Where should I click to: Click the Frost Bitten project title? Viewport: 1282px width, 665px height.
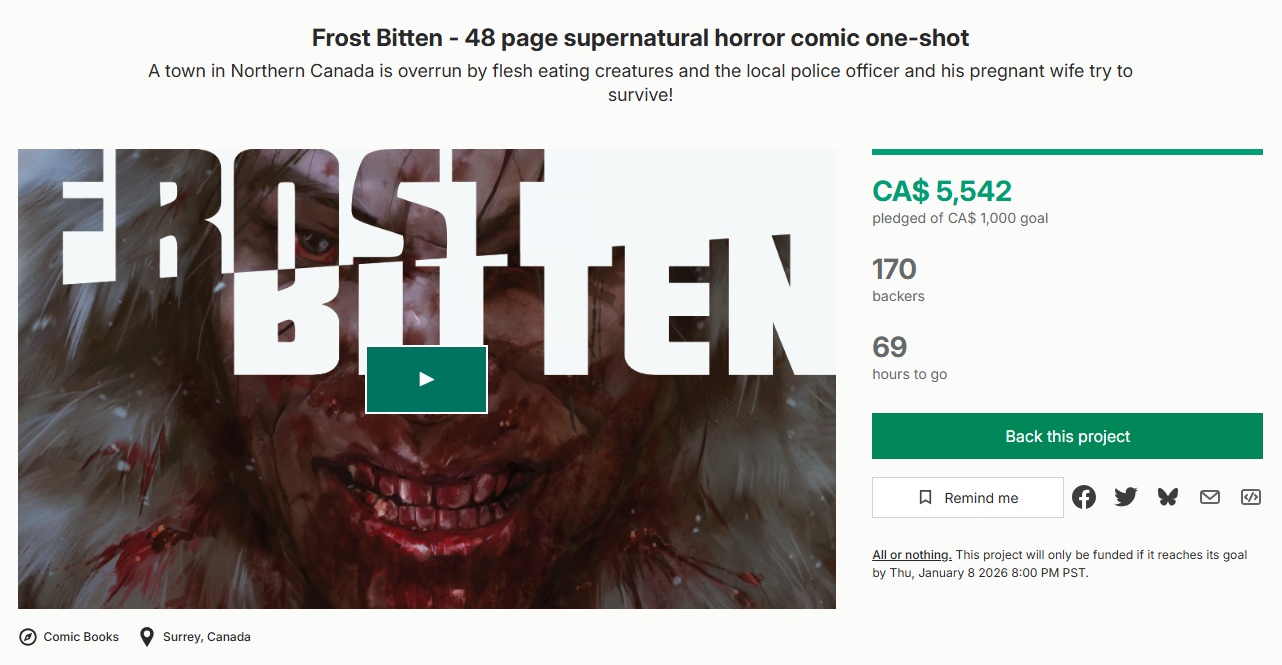click(x=640, y=39)
